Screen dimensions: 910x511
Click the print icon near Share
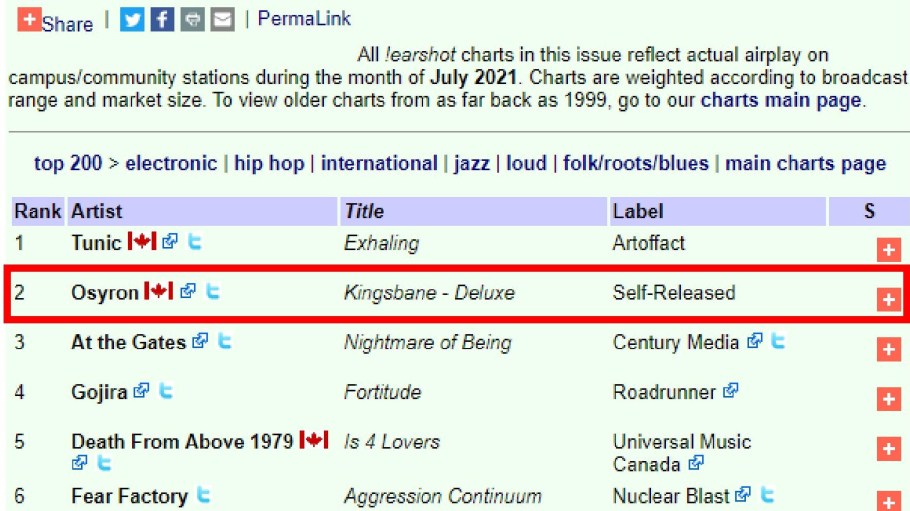coord(192,19)
